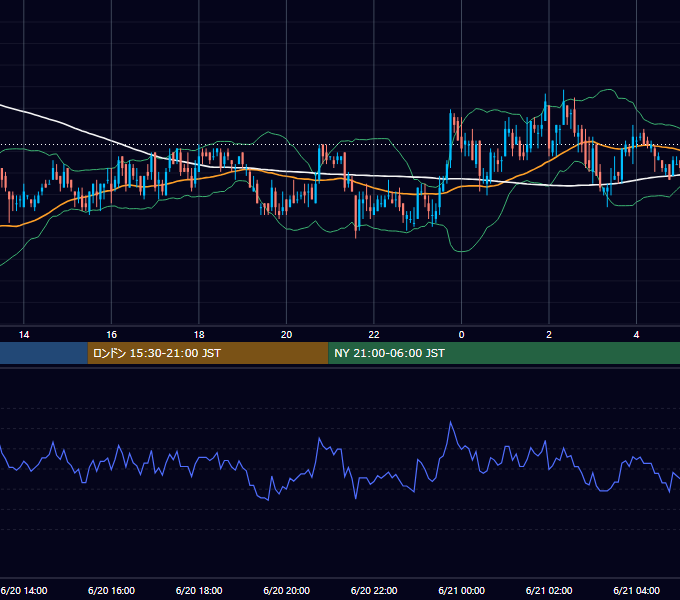Click the 6/20 14:00 date label
The height and width of the screenshot is (600, 680).
[24, 590]
